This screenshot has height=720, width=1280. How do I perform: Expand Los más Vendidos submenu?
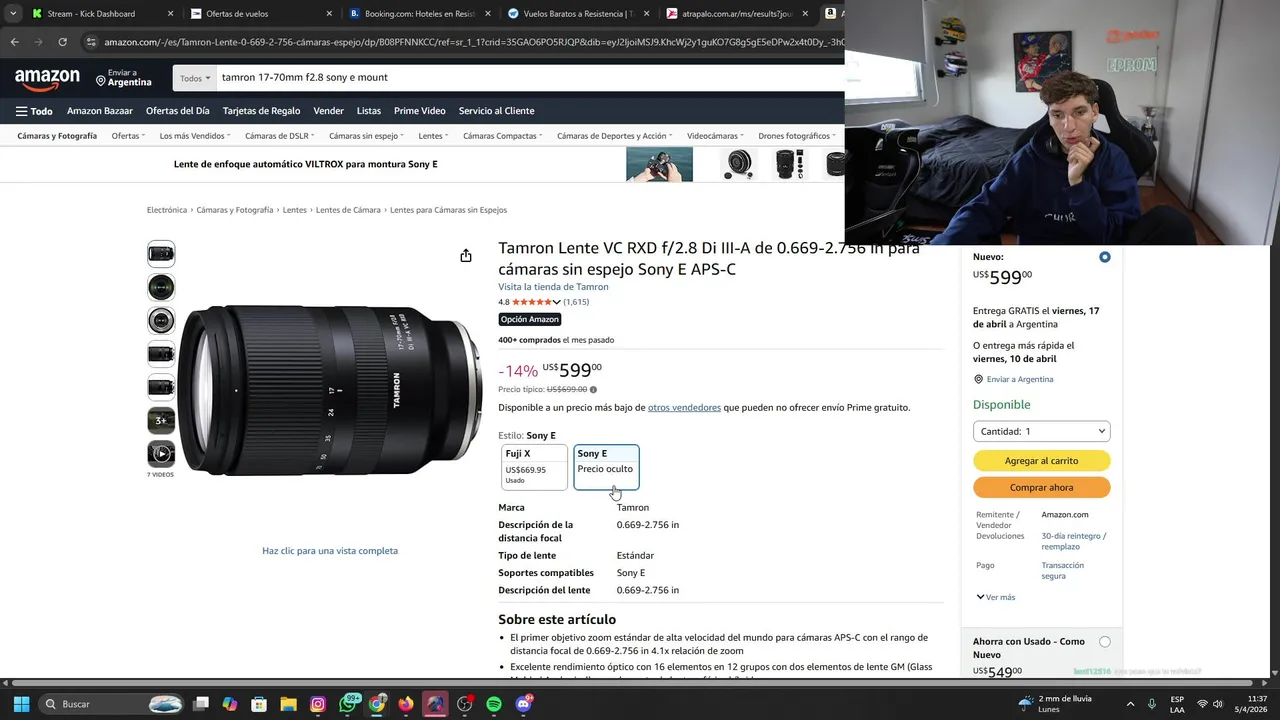(x=194, y=136)
